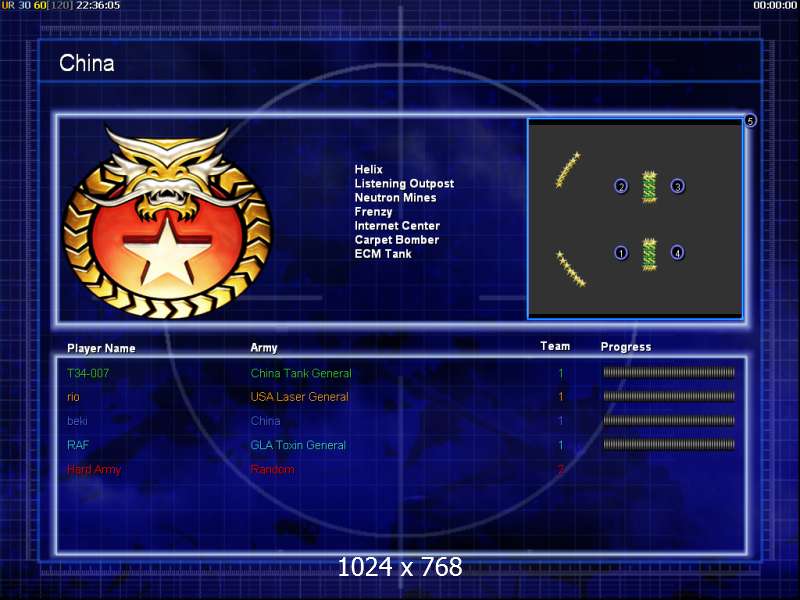Click start position marker 4 on the map
The image size is (800, 600).
click(x=678, y=253)
